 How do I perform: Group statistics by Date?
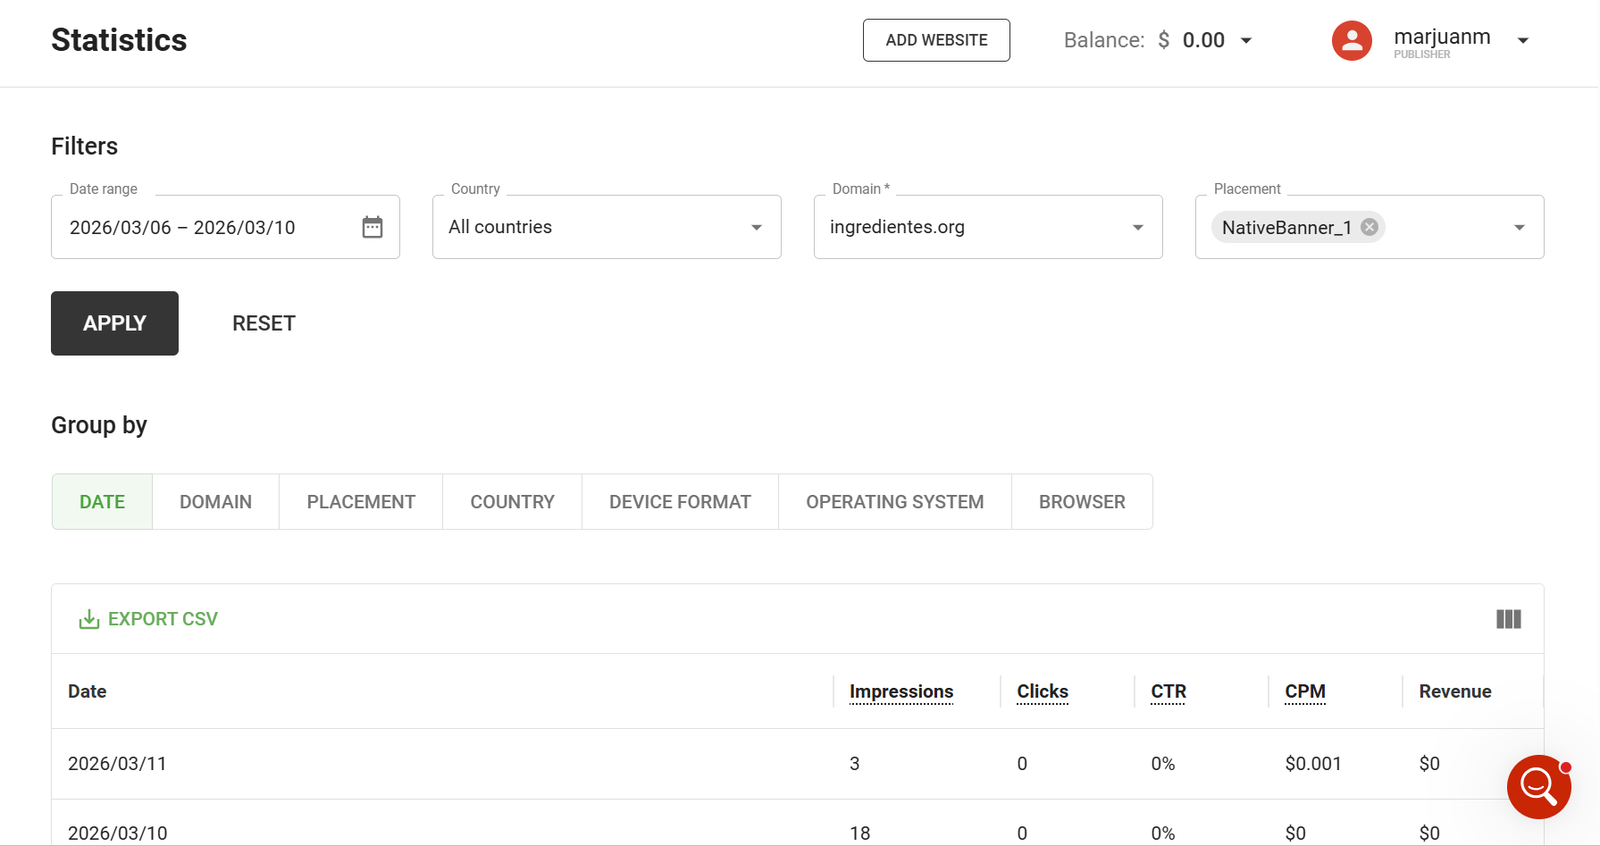[102, 502]
